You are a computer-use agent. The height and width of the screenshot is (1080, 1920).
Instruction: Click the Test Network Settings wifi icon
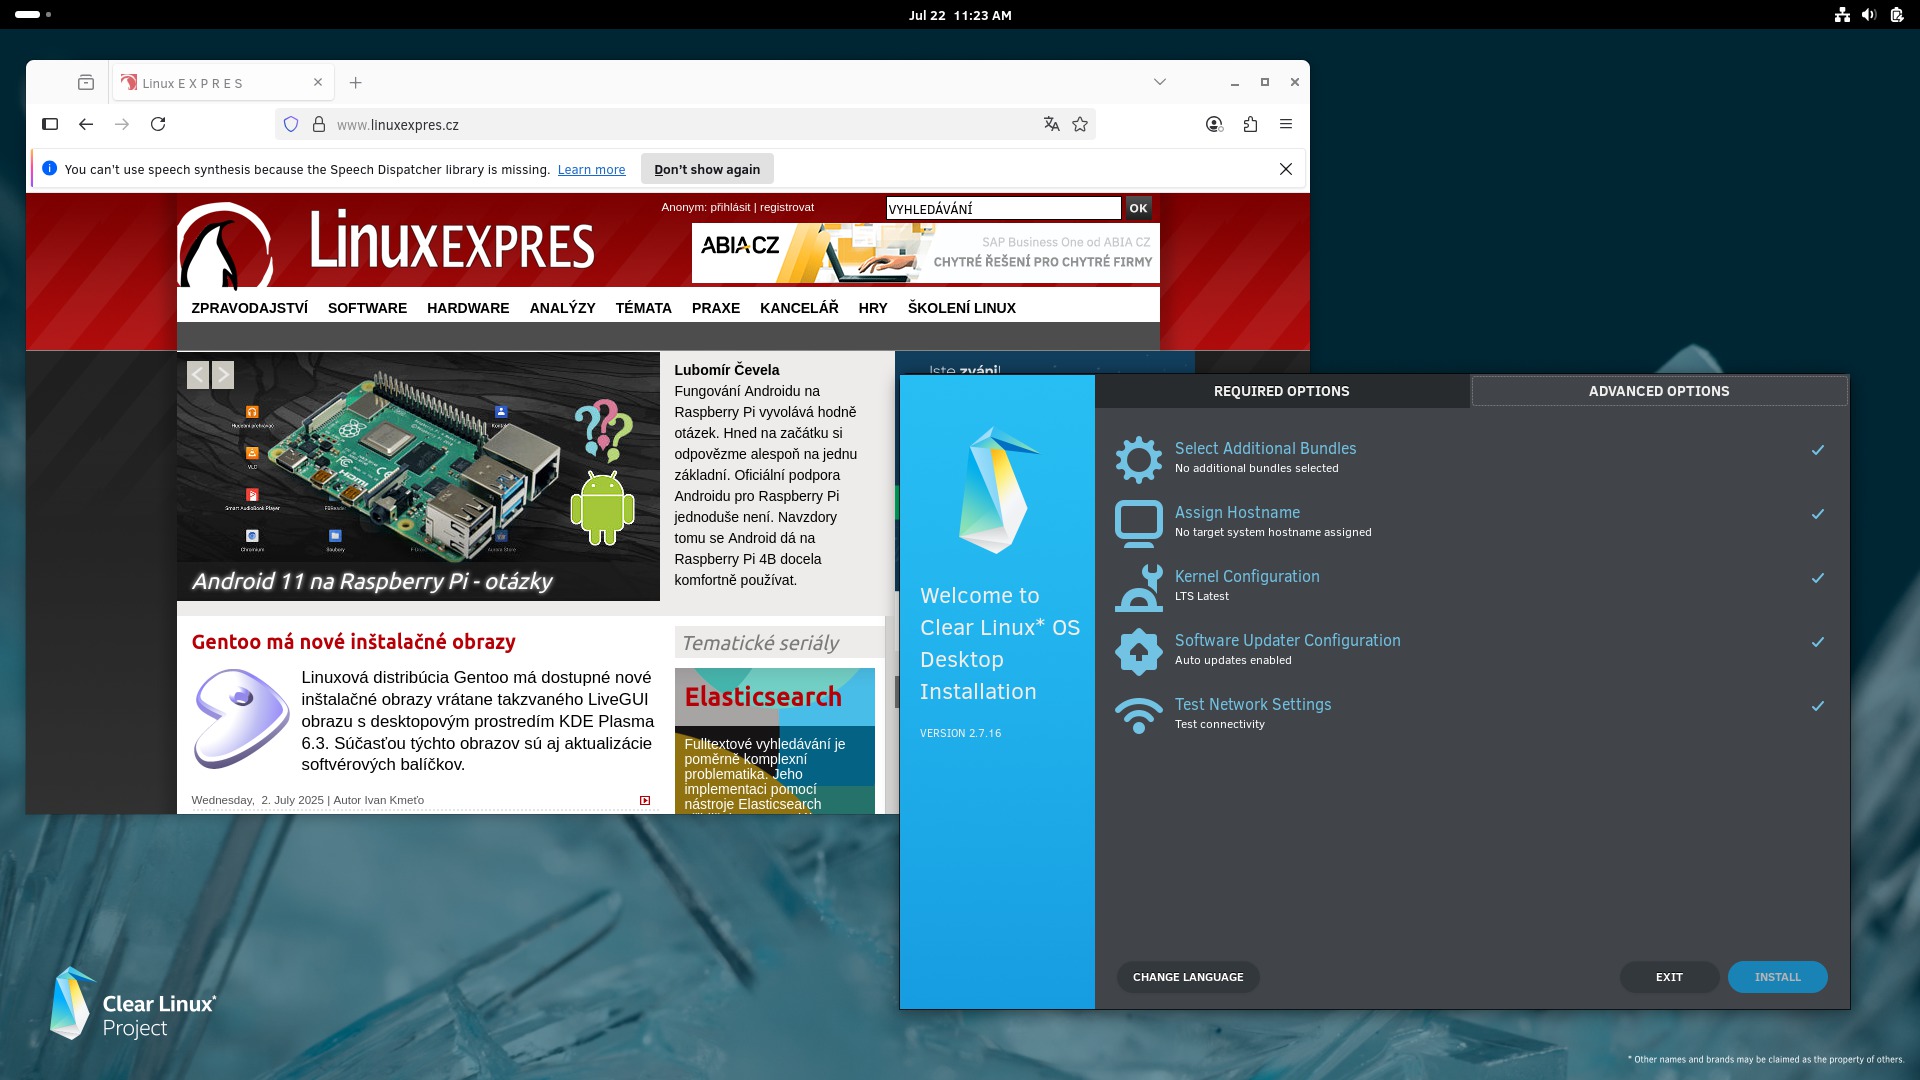tap(1138, 715)
